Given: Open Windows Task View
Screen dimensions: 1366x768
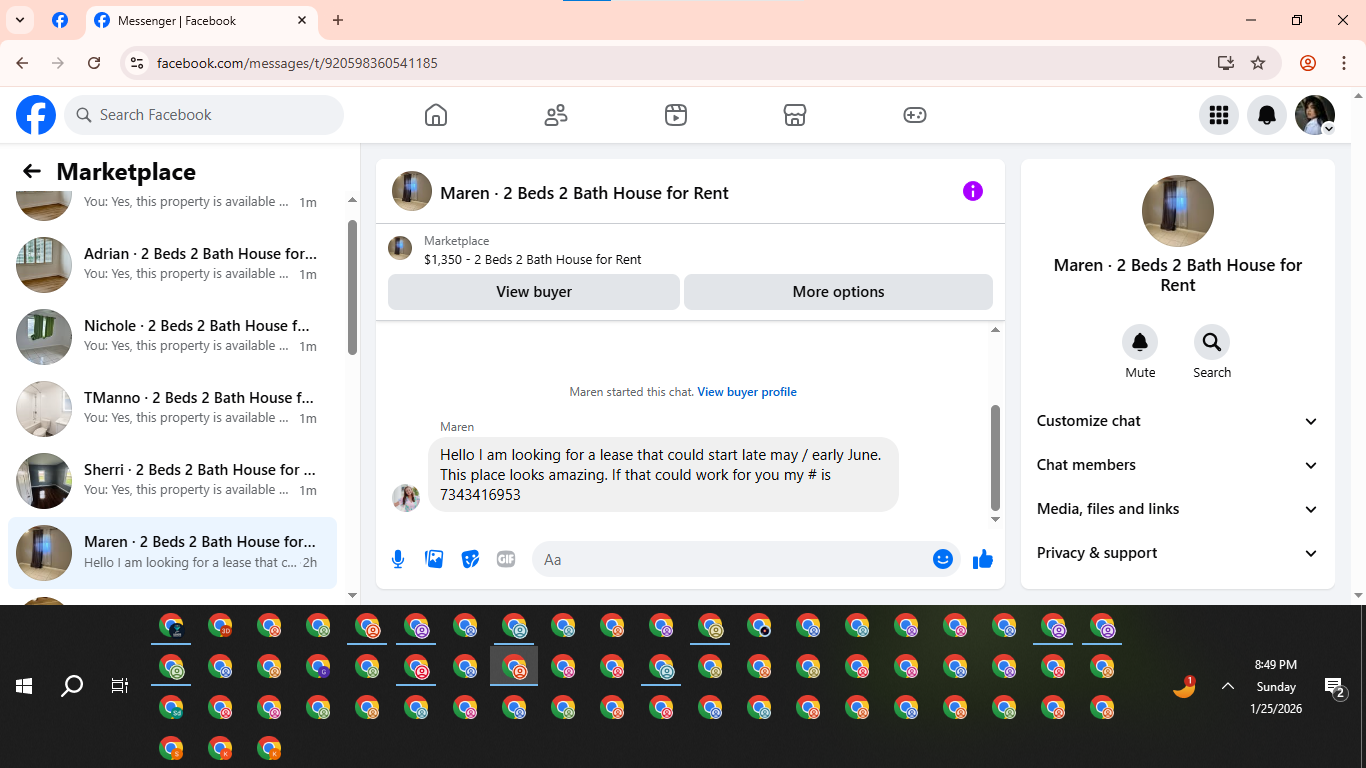Looking at the screenshot, I should tap(120, 686).
